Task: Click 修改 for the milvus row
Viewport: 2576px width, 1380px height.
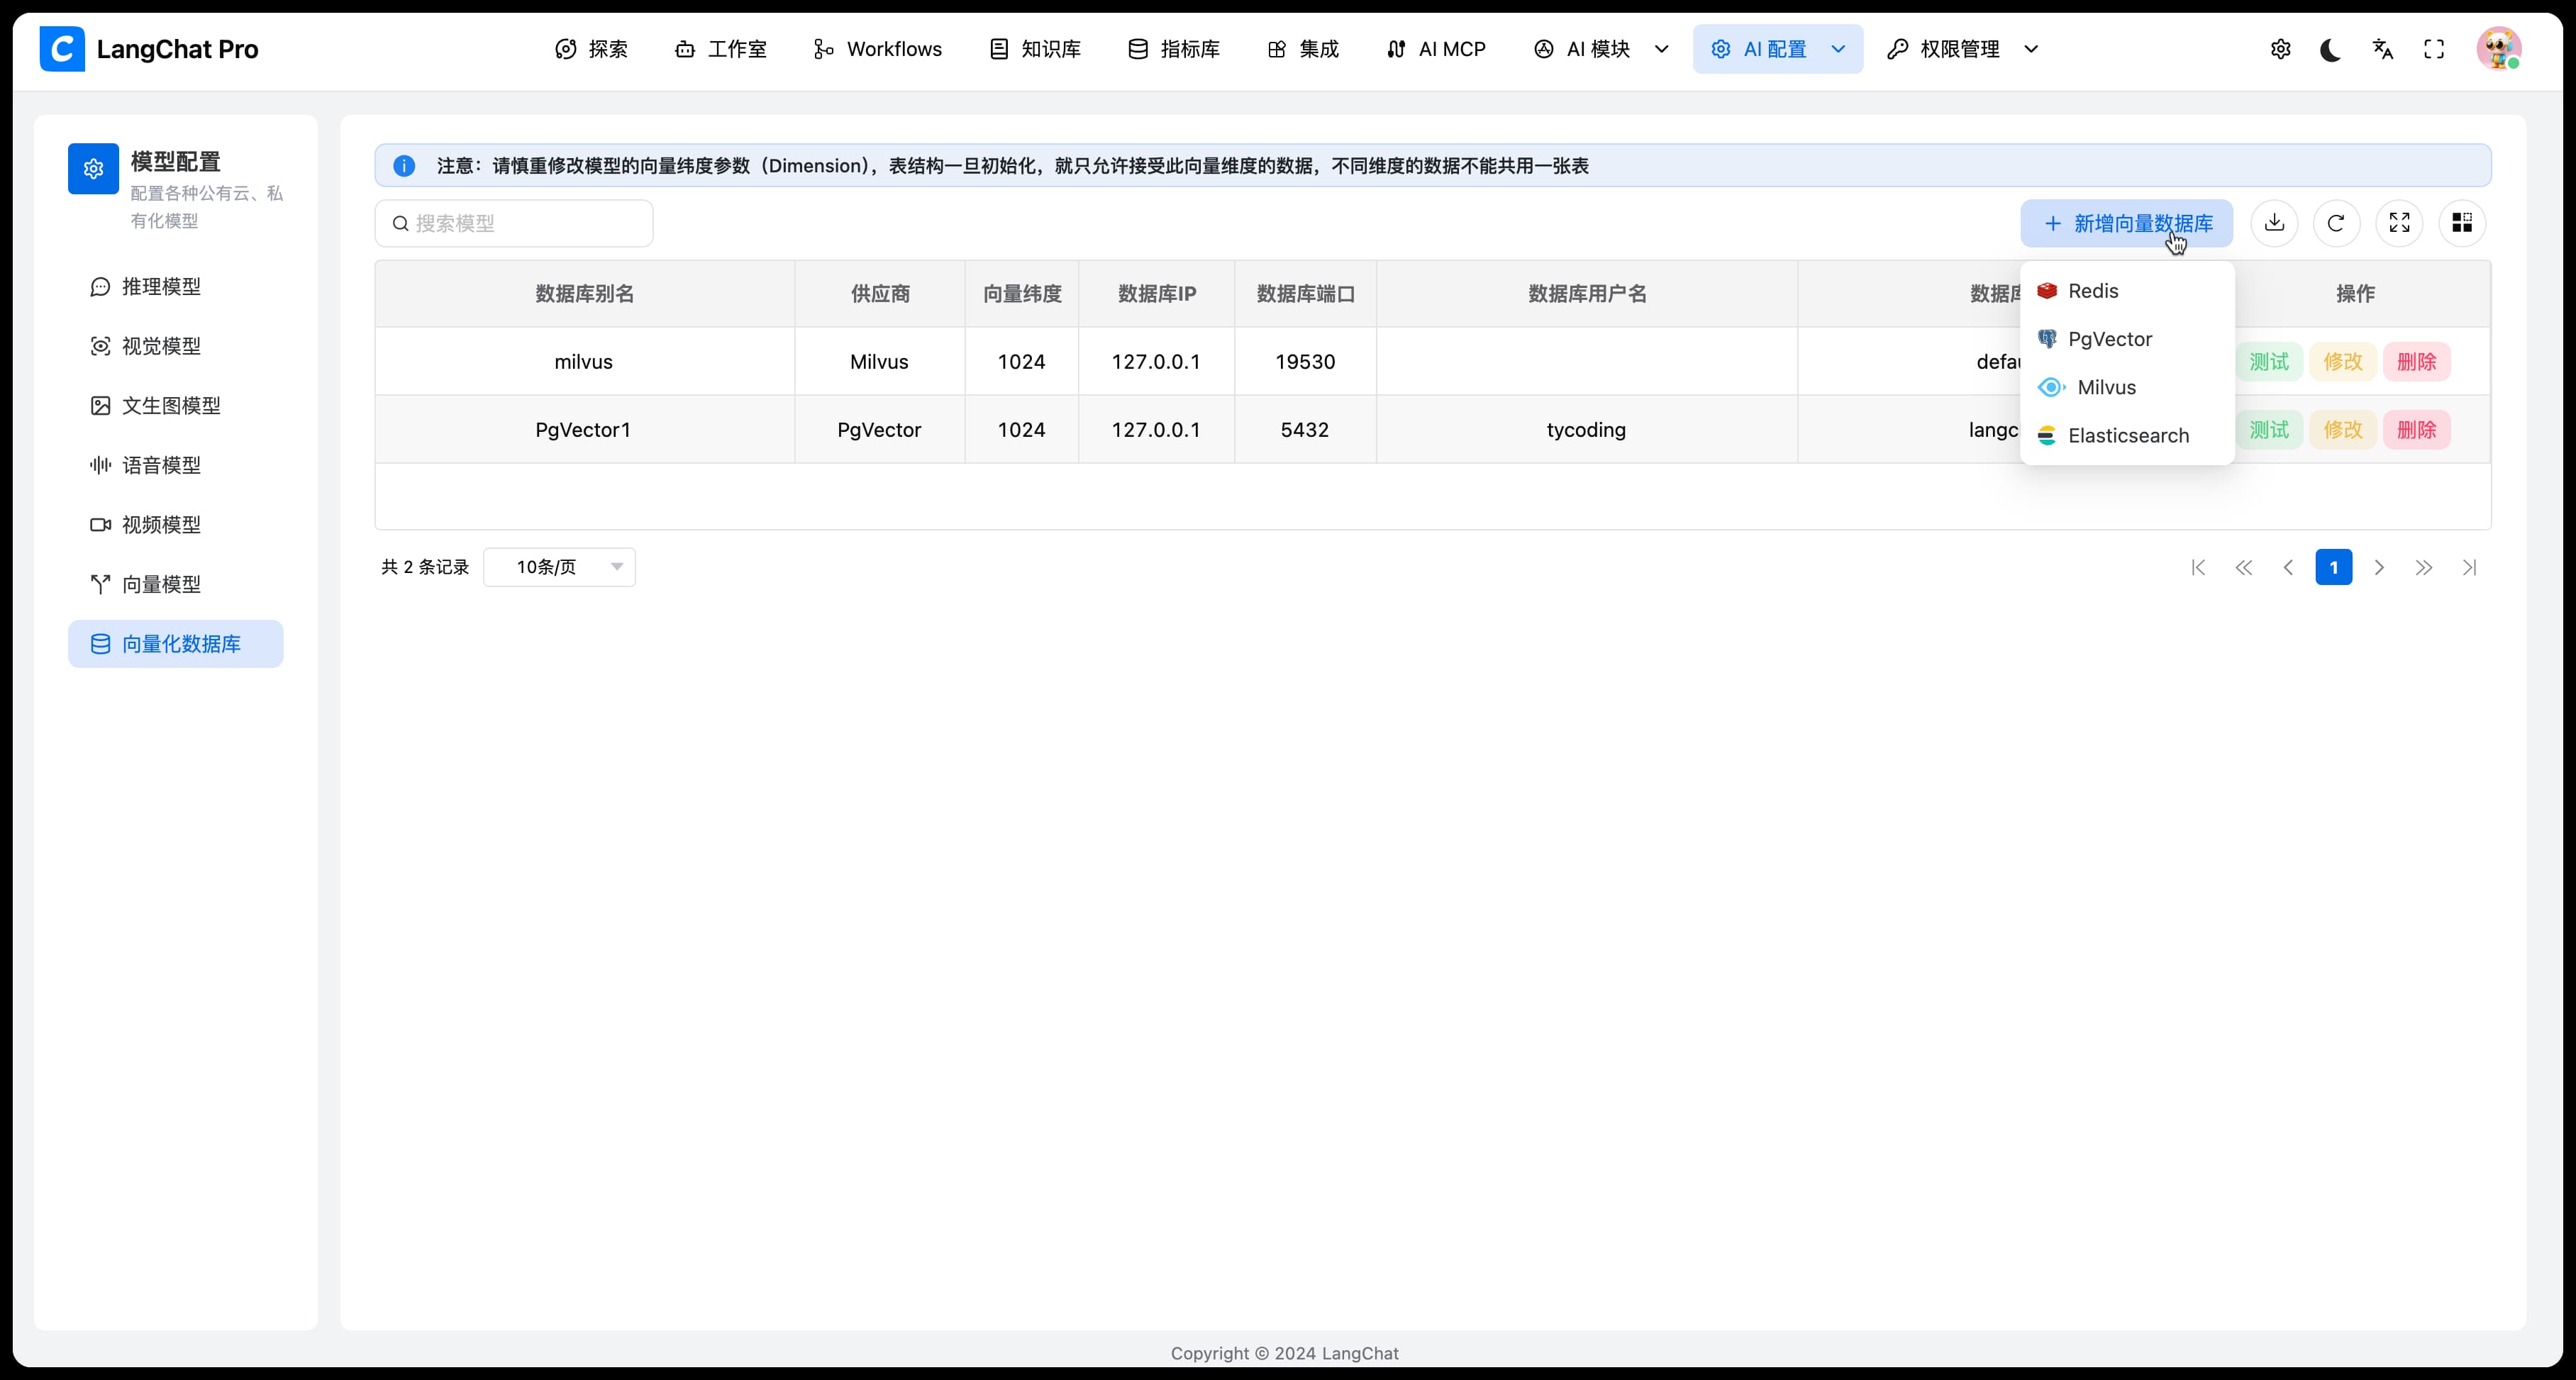Action: coord(2343,362)
